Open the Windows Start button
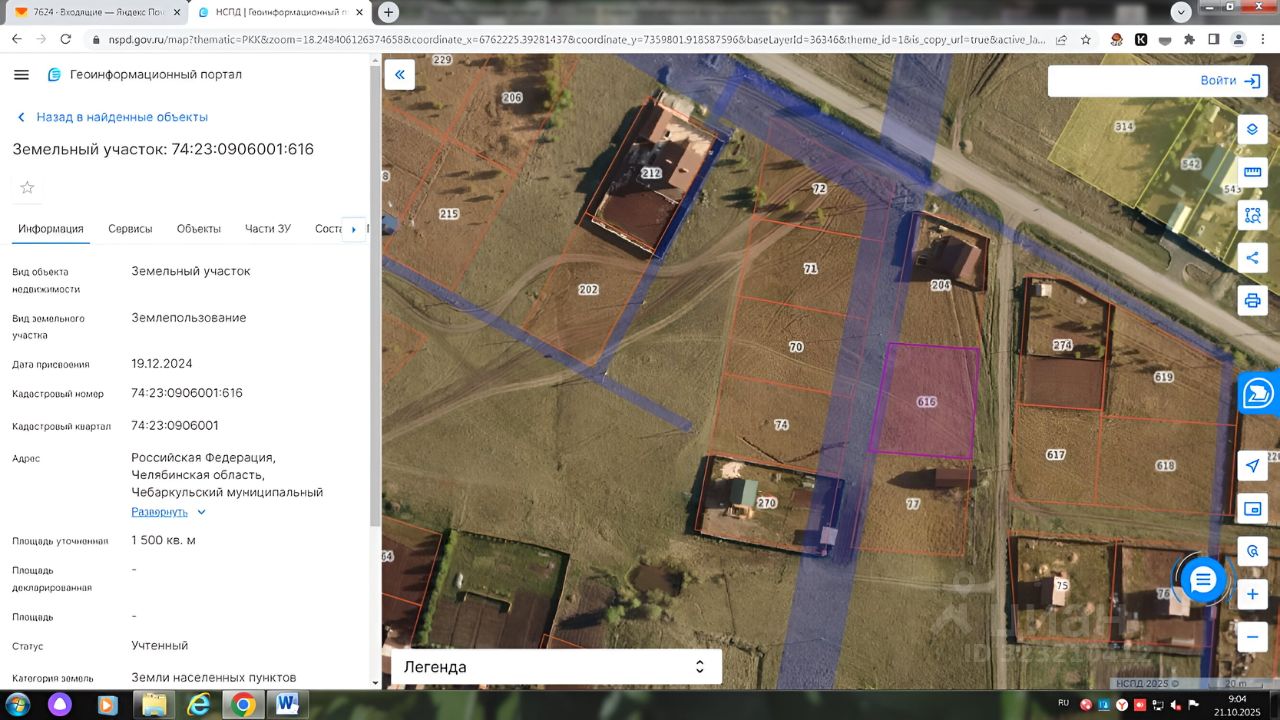Viewport: 1280px width, 720px height. coord(19,705)
